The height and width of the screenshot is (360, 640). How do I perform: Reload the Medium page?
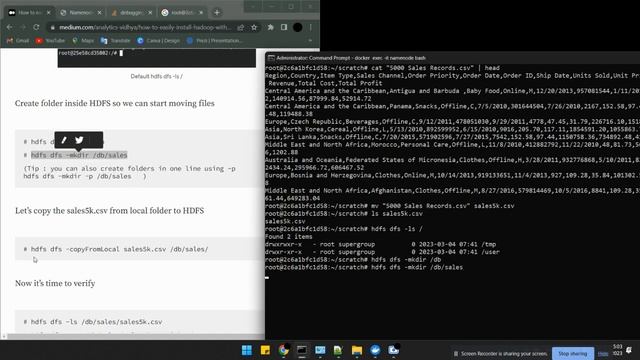(36, 27)
